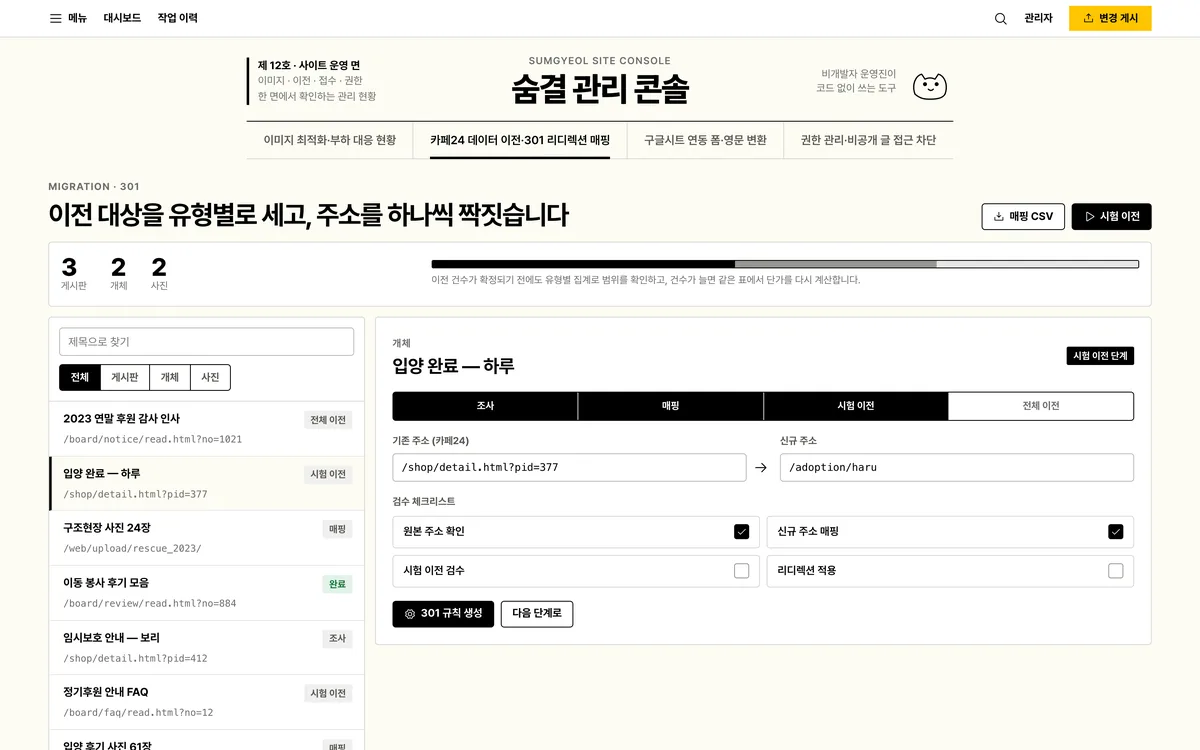Open 정기후원 안내 FAQ list item
The height and width of the screenshot is (750, 1200).
206,702
